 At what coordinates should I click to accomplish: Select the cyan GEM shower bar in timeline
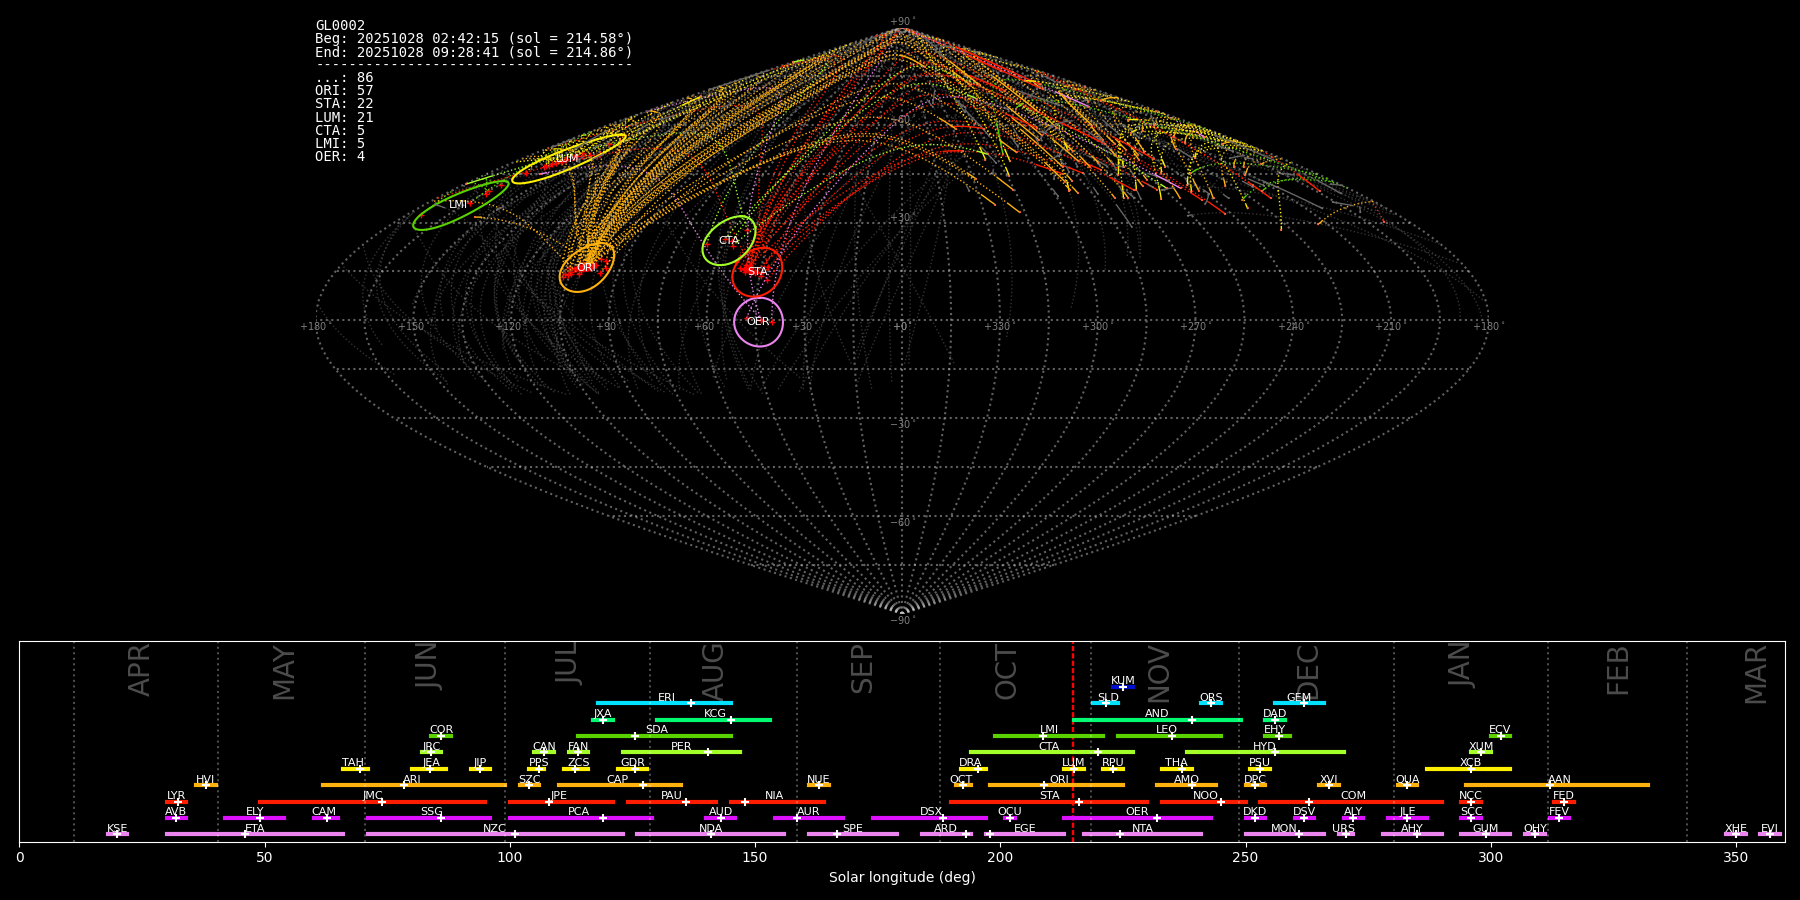click(1299, 703)
